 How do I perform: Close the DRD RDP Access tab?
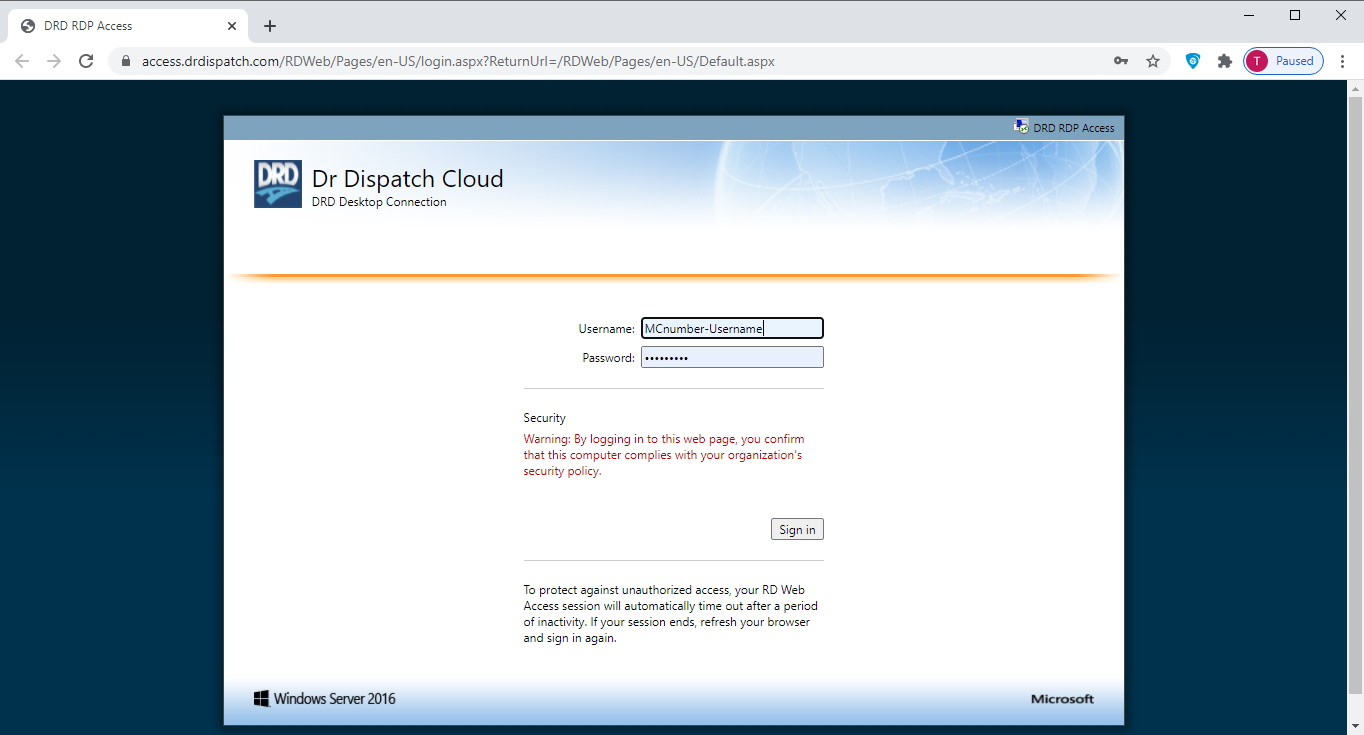pos(232,26)
